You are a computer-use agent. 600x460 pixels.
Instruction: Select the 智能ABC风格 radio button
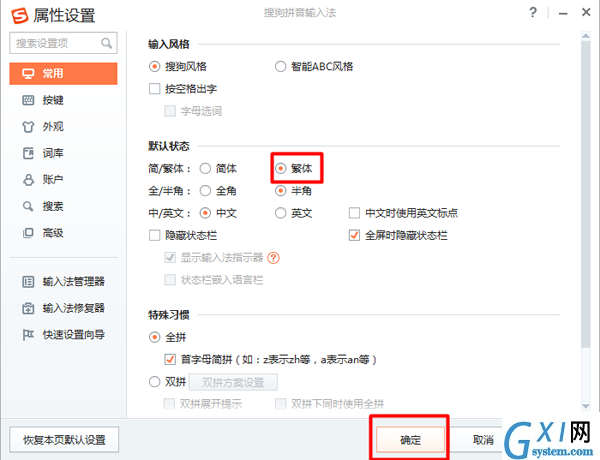[x=280, y=67]
